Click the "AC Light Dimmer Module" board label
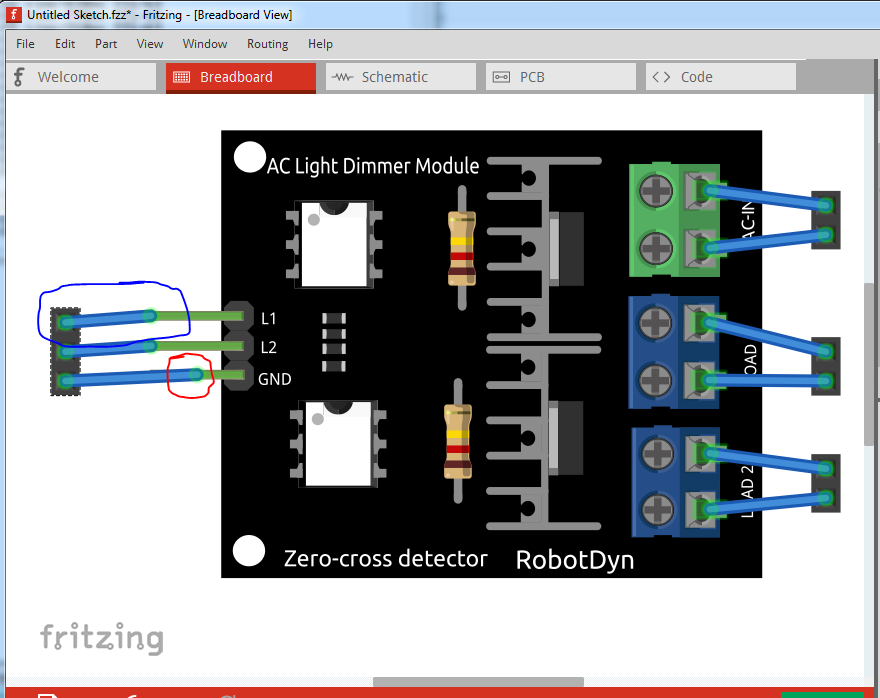Image resolution: width=880 pixels, height=698 pixels. [x=373, y=166]
